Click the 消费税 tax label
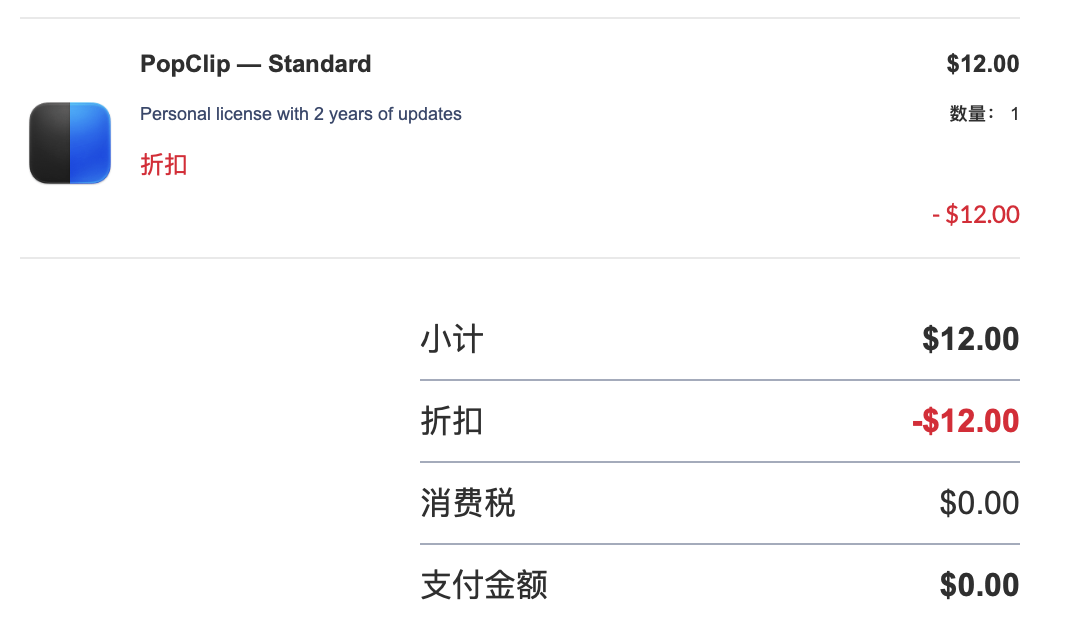This screenshot has height=642, width=1068. pos(468,503)
